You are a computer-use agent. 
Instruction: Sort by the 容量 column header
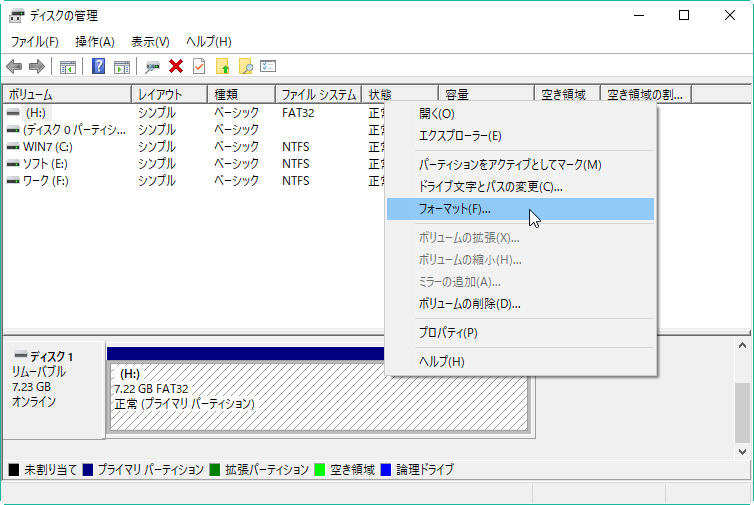click(x=486, y=95)
